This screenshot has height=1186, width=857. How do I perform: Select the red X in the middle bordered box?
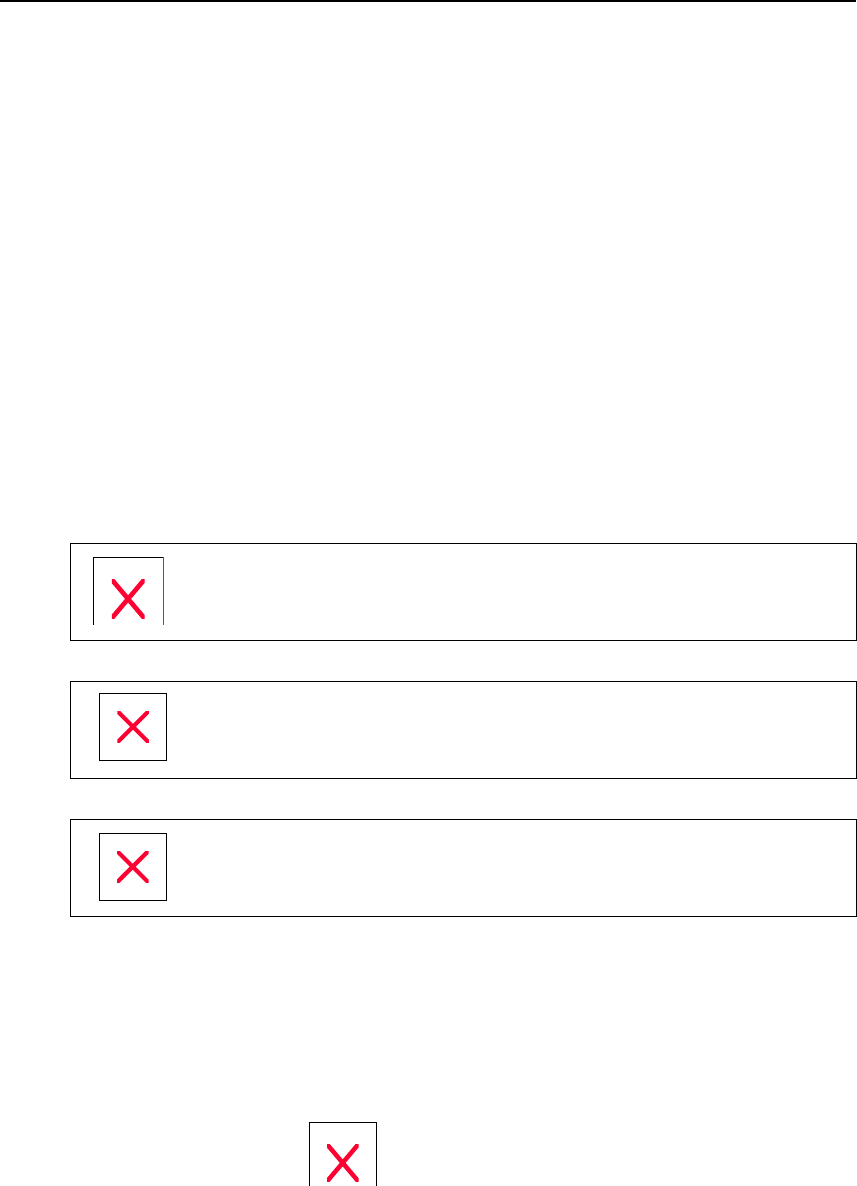133,727
